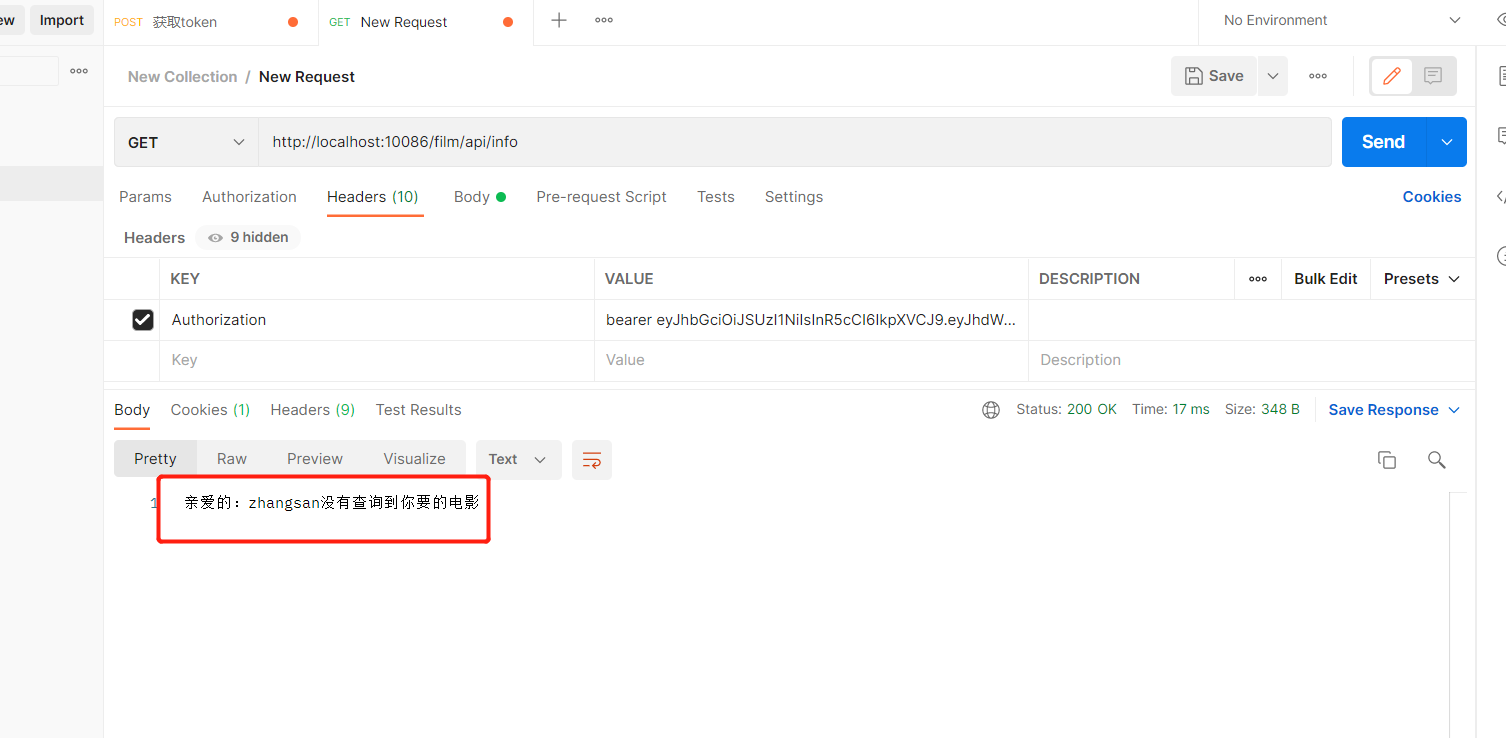
Task: Click Size: 348 B text
Action: point(1262,410)
